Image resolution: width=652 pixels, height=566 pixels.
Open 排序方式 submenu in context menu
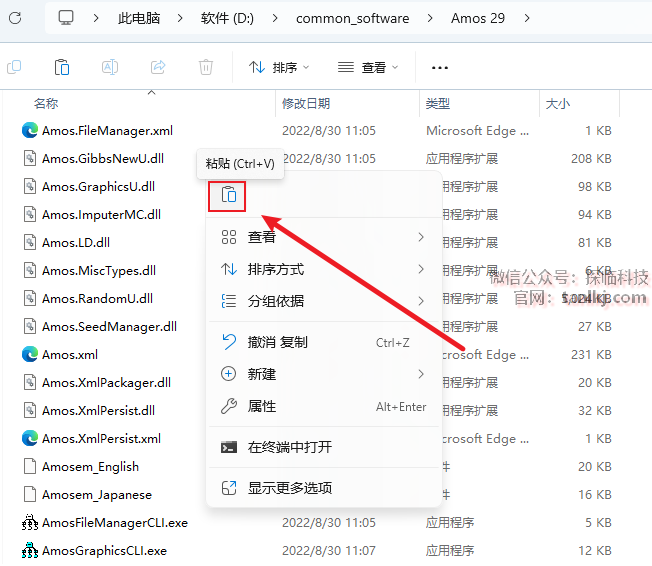324,269
